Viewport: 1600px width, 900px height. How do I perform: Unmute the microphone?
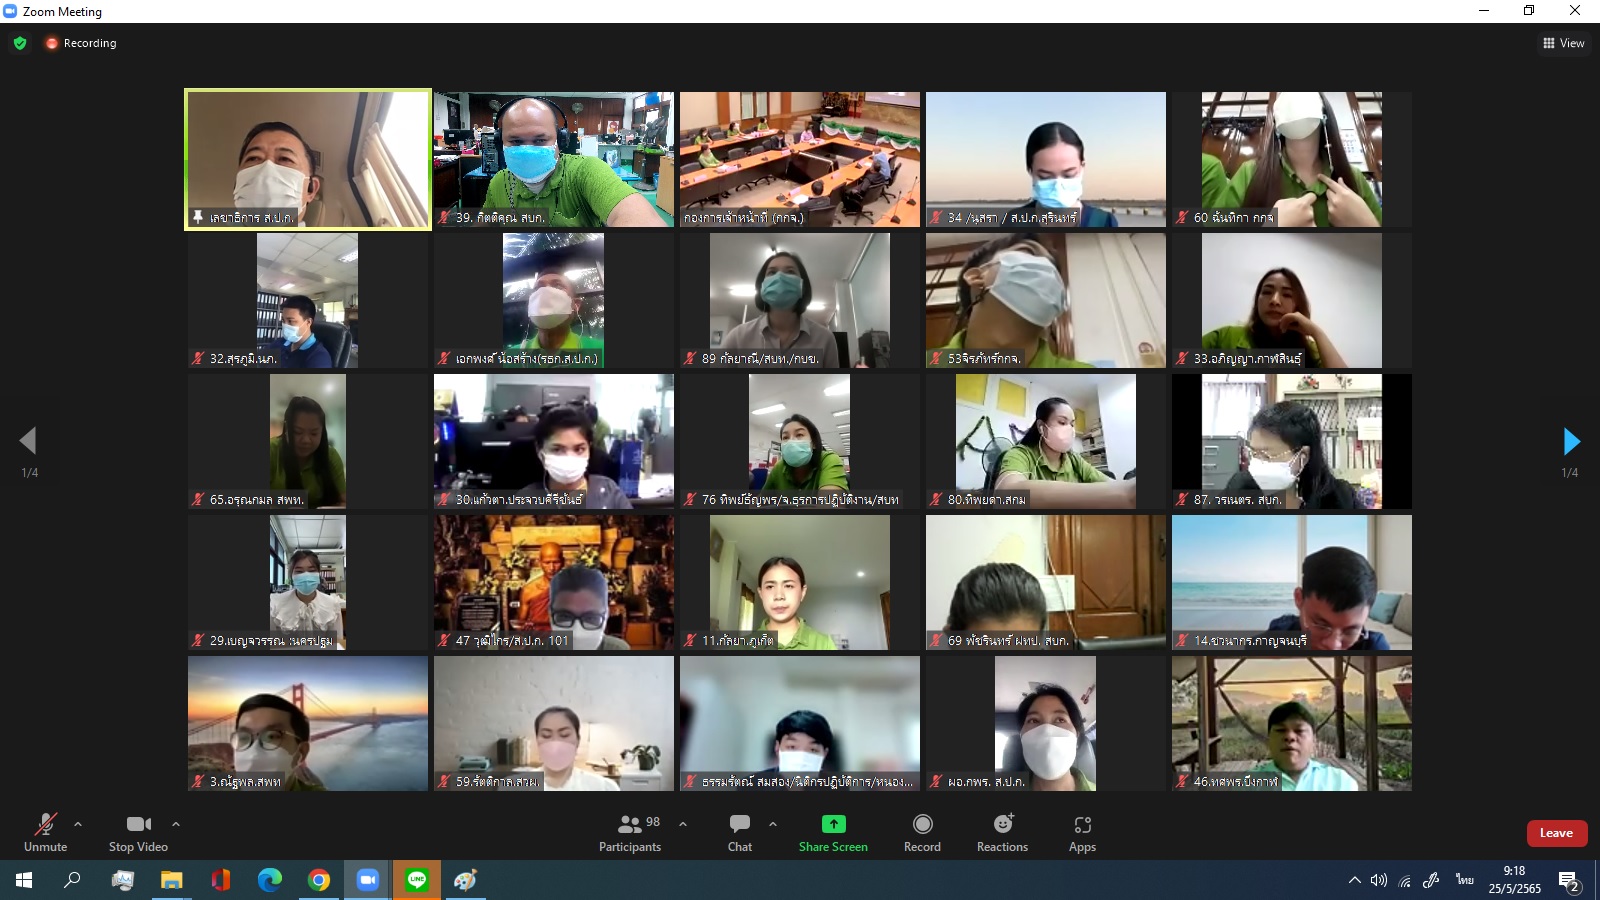click(46, 832)
